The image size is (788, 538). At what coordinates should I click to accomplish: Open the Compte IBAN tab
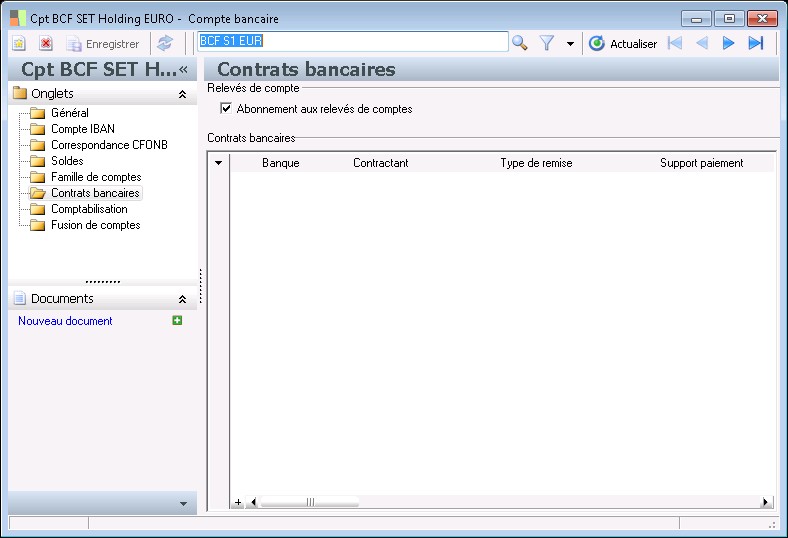click(83, 129)
